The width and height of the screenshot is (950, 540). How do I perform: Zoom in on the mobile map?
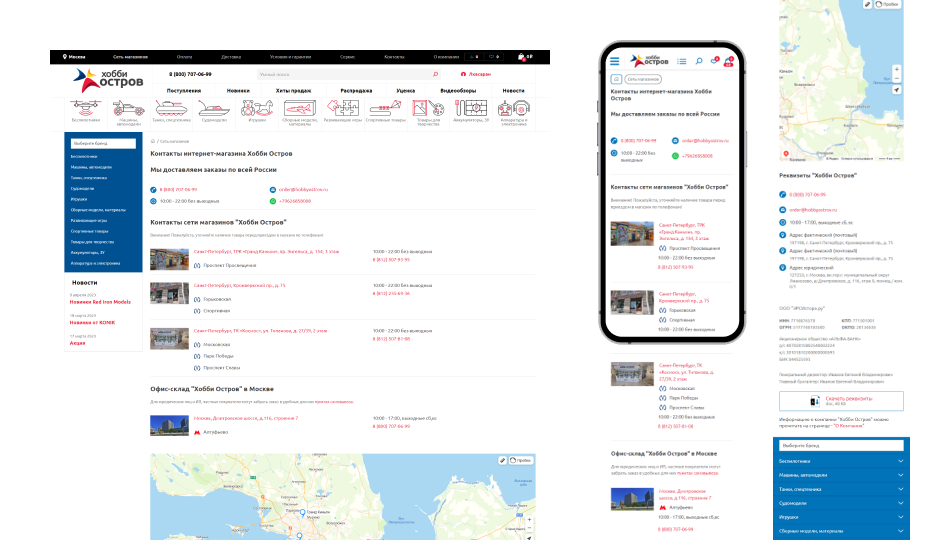[897, 69]
